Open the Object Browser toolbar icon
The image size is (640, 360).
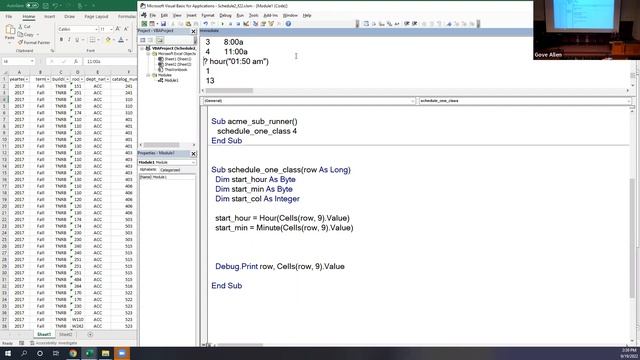[271, 24]
